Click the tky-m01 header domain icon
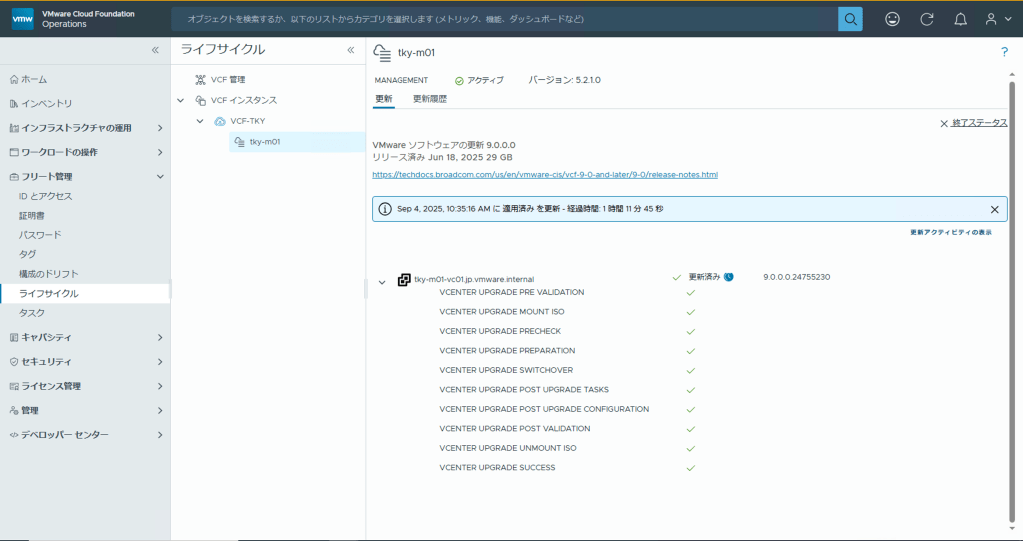Screen dimensions: 1023x541 pos(382,53)
